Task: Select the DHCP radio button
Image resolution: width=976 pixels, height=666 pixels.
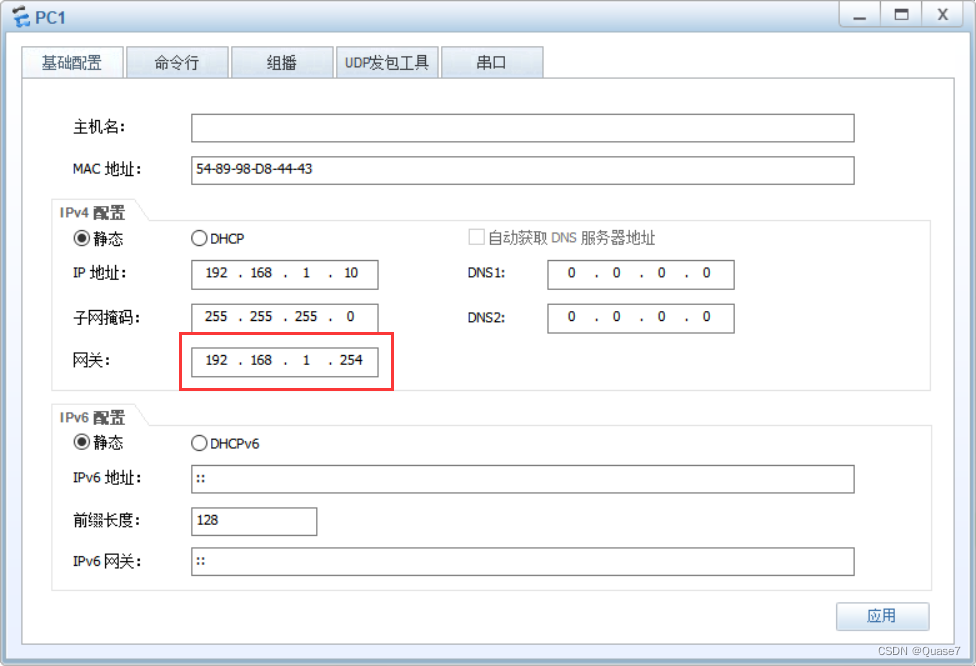Action: (199, 238)
